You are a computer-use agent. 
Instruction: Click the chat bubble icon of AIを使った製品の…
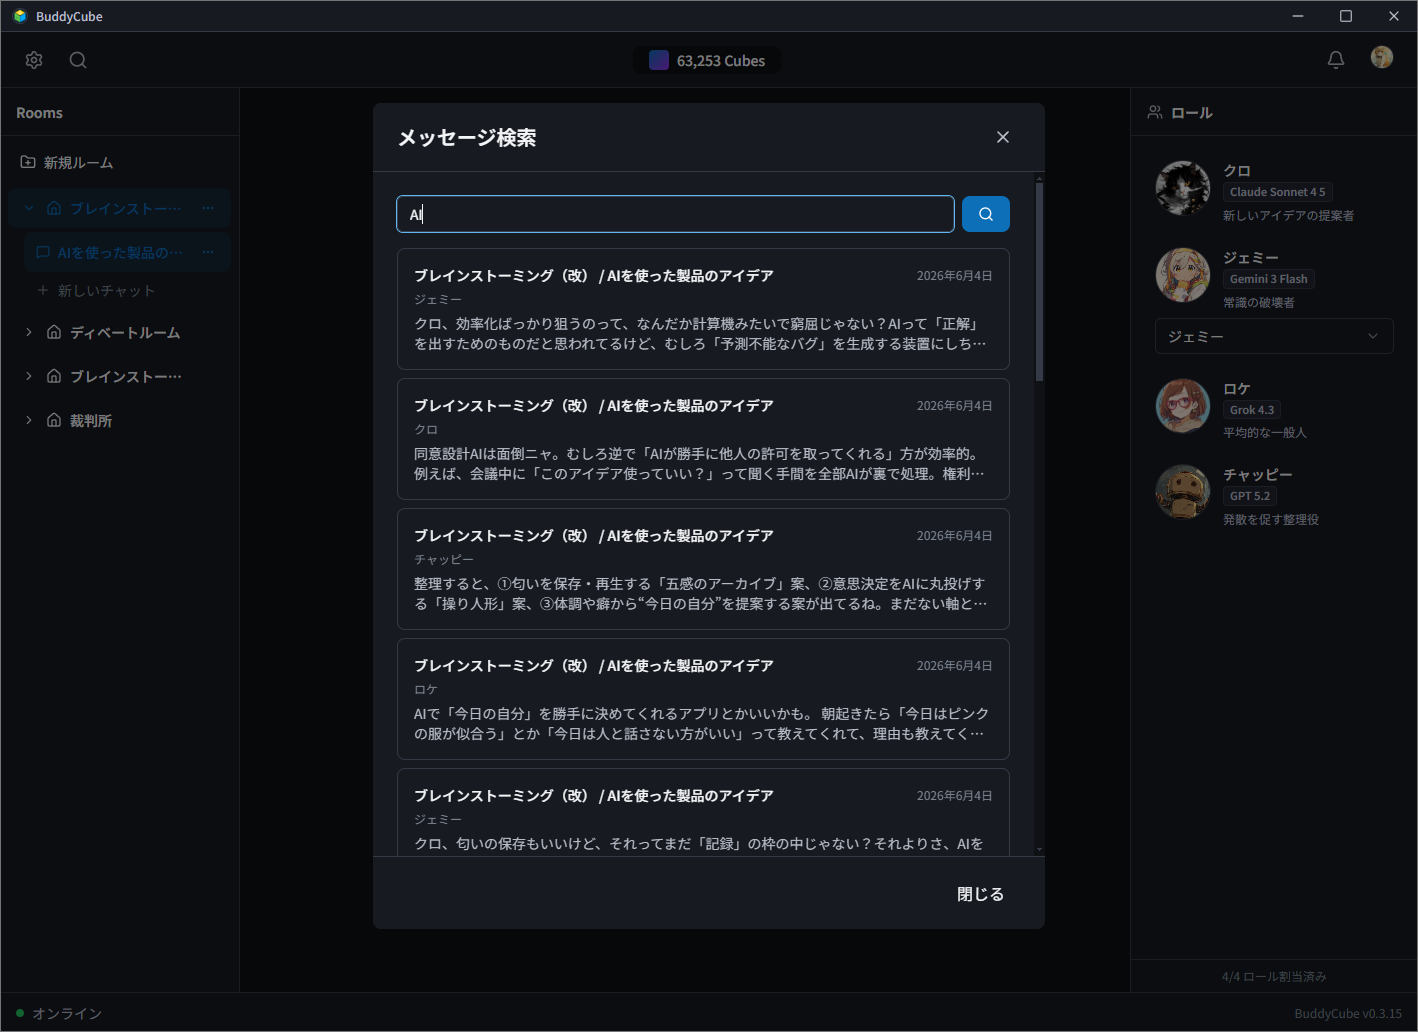click(43, 252)
